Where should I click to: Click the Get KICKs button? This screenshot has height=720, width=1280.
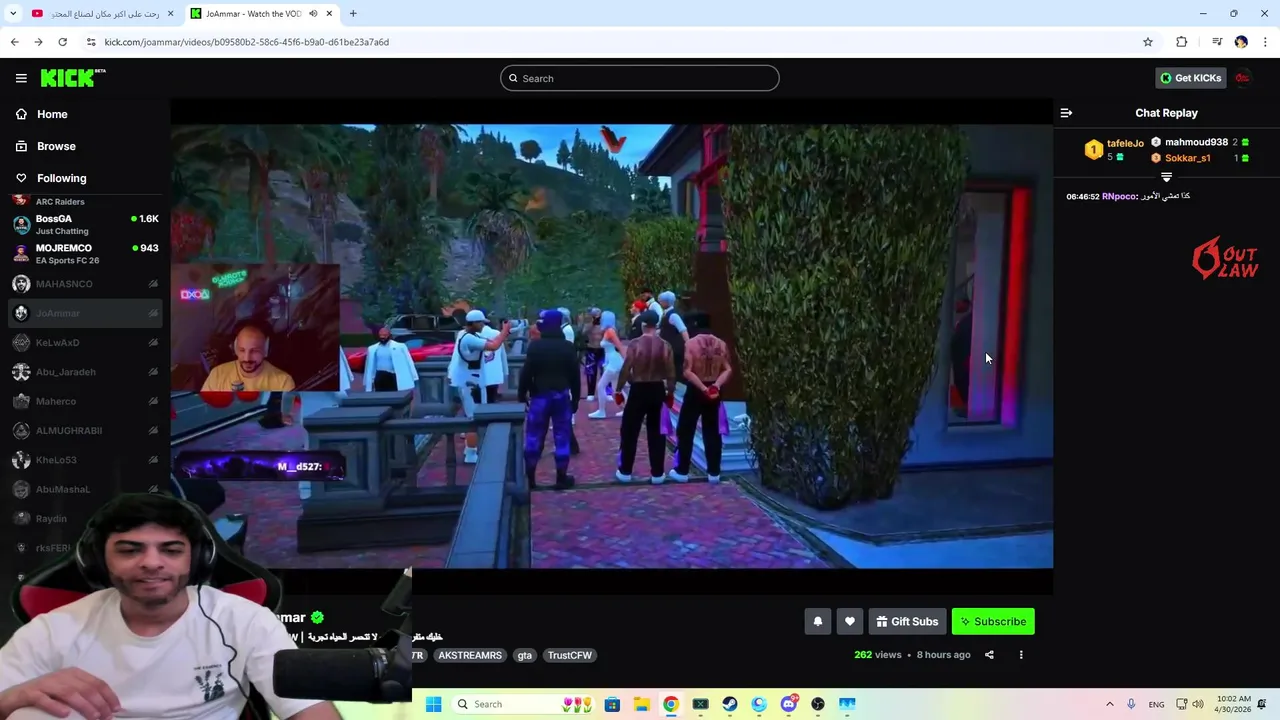click(1190, 78)
